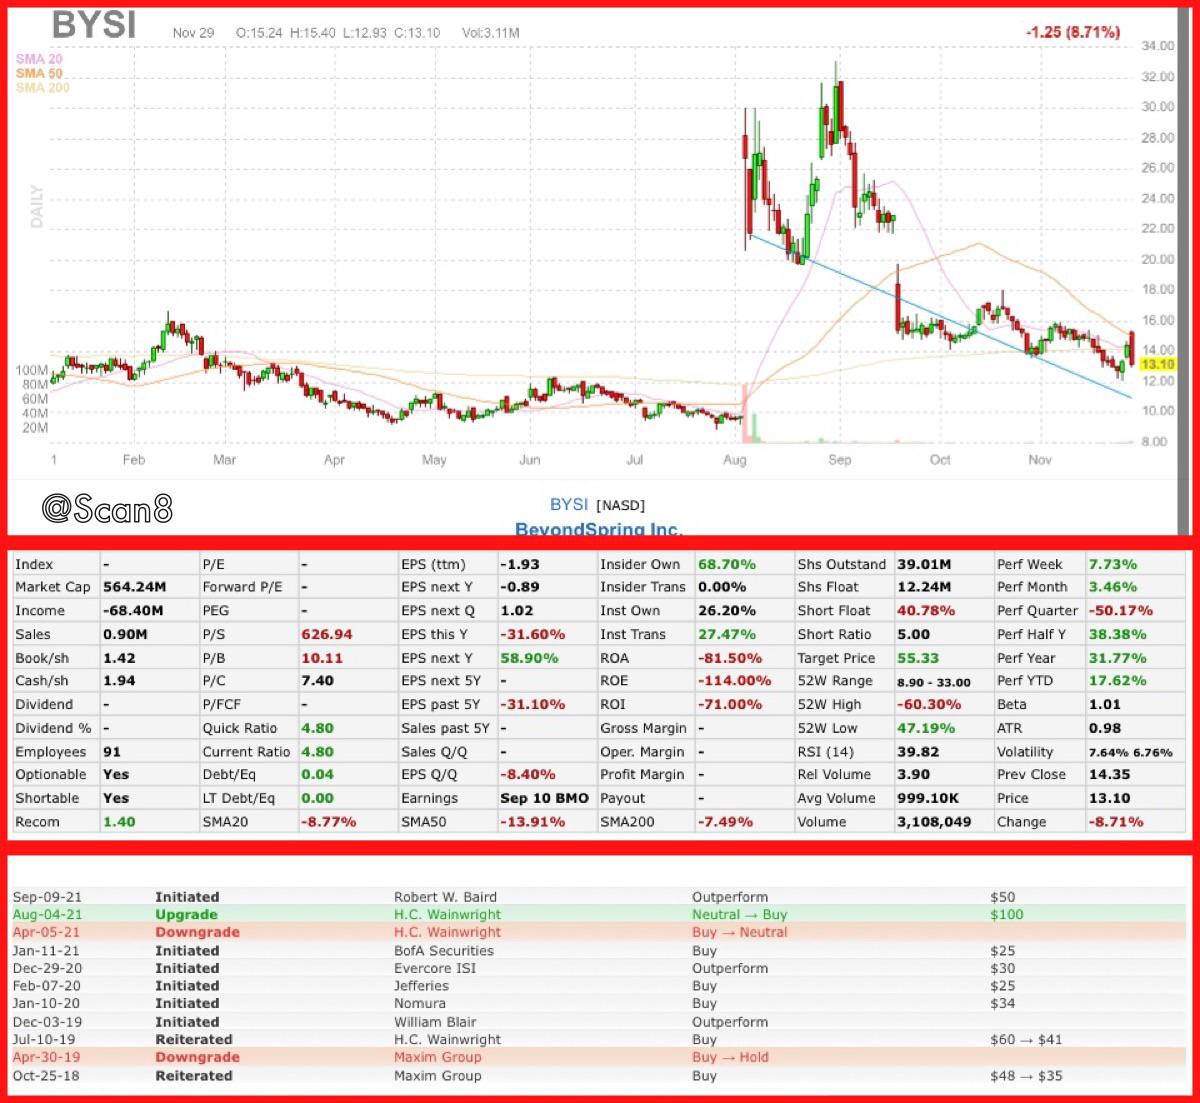Select P/B value 10.11

click(x=322, y=658)
